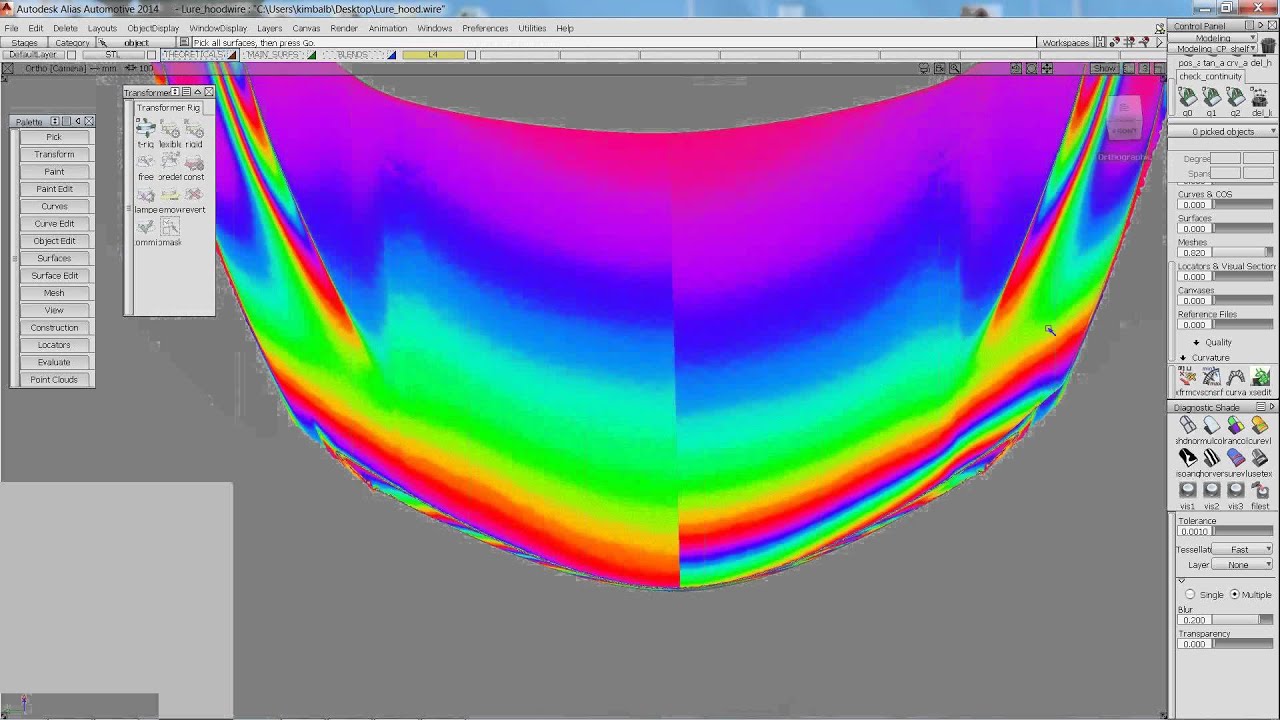The width and height of the screenshot is (1280, 720).
Task: Click the Stages button
Action: click(24, 43)
